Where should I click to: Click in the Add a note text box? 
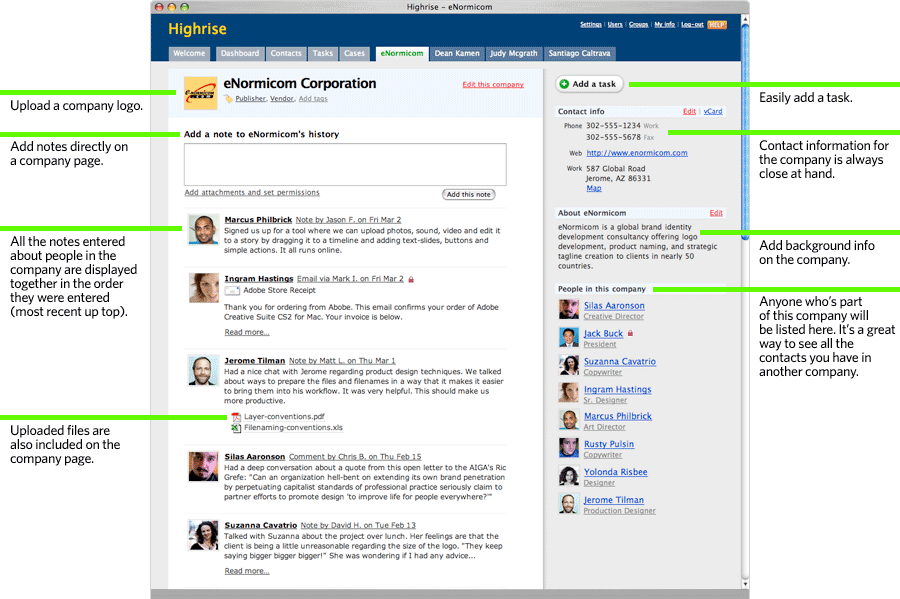[345, 164]
